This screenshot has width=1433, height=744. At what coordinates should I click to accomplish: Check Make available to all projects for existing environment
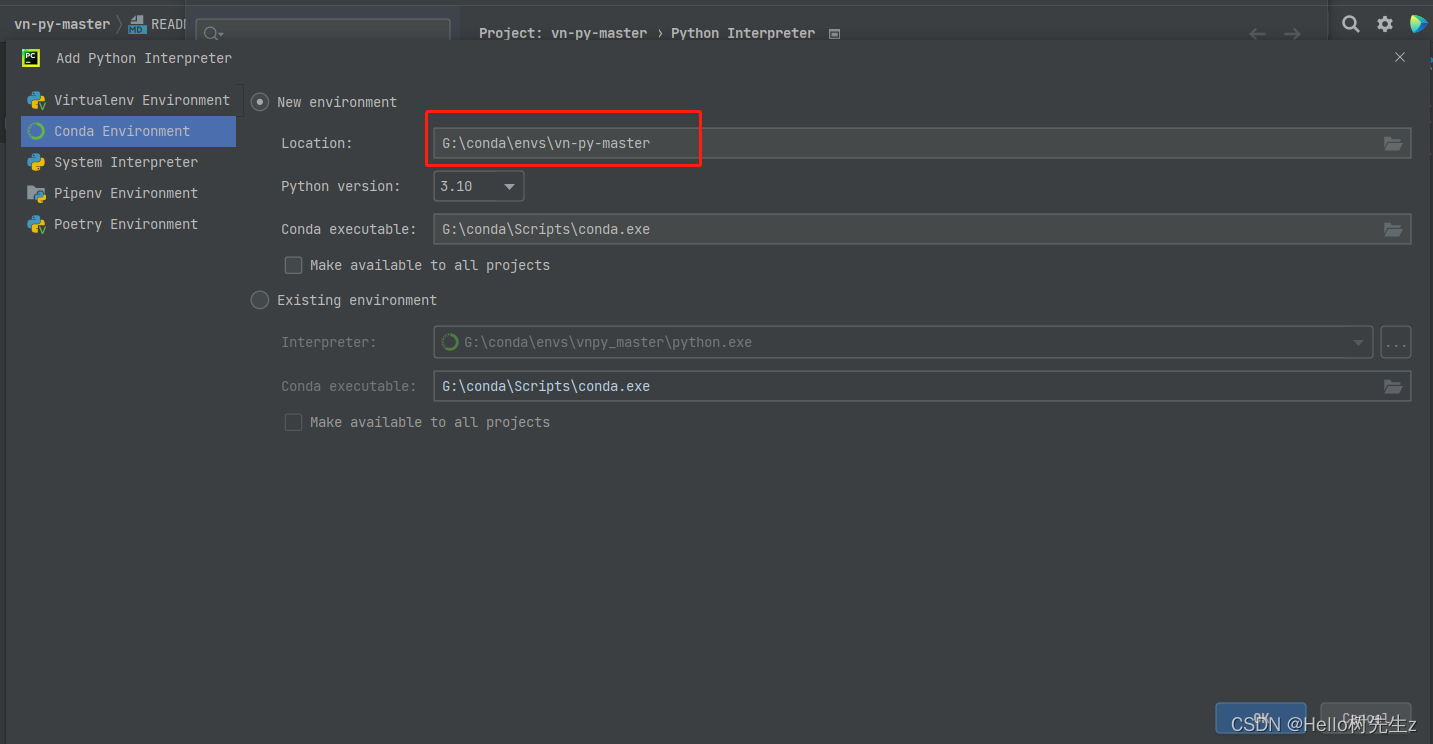[x=293, y=422]
